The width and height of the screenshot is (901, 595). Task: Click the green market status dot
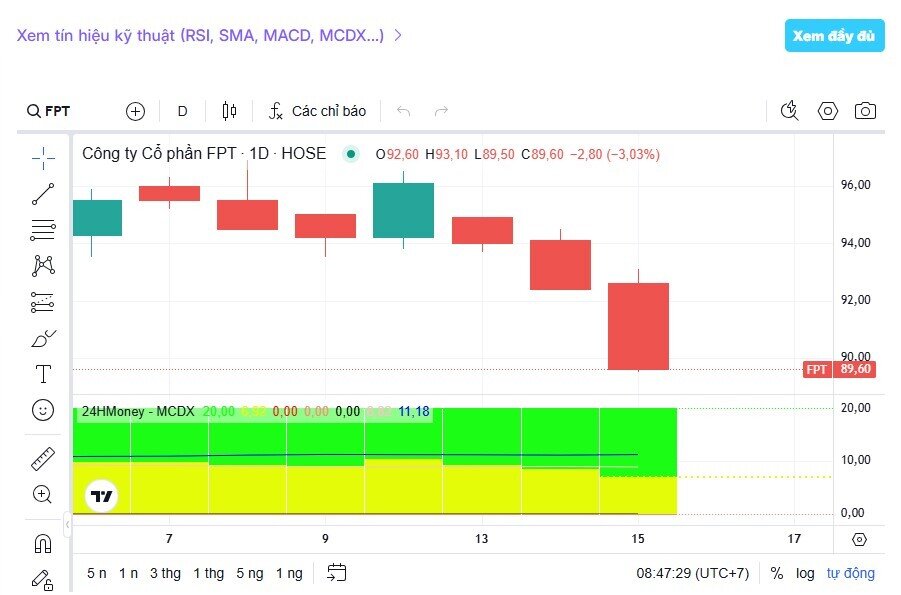point(351,154)
